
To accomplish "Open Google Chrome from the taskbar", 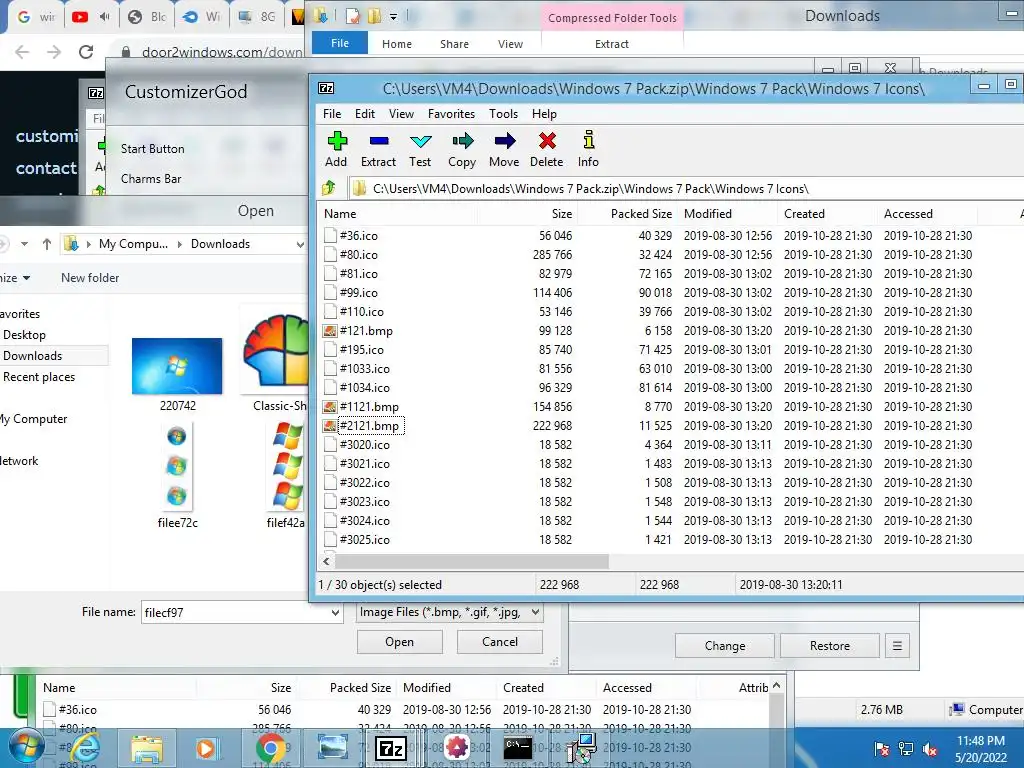I will click(270, 748).
